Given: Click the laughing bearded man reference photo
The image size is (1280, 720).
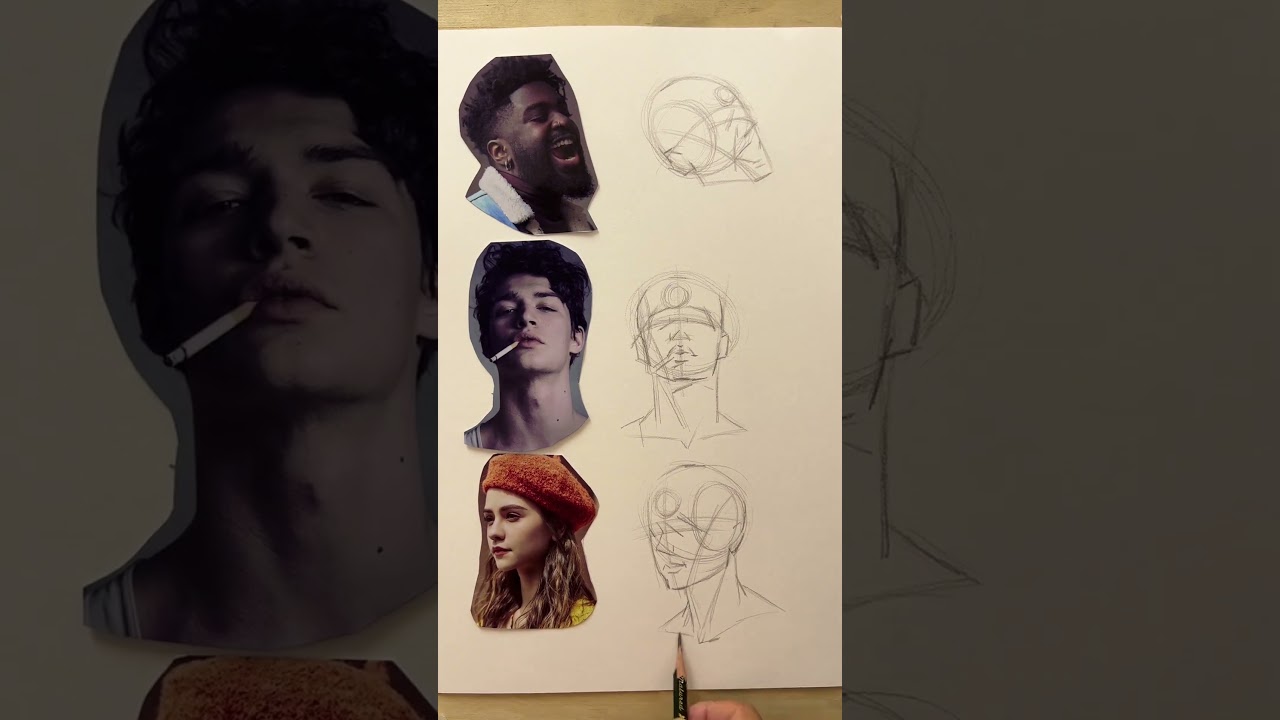Looking at the screenshot, I should tap(529, 144).
